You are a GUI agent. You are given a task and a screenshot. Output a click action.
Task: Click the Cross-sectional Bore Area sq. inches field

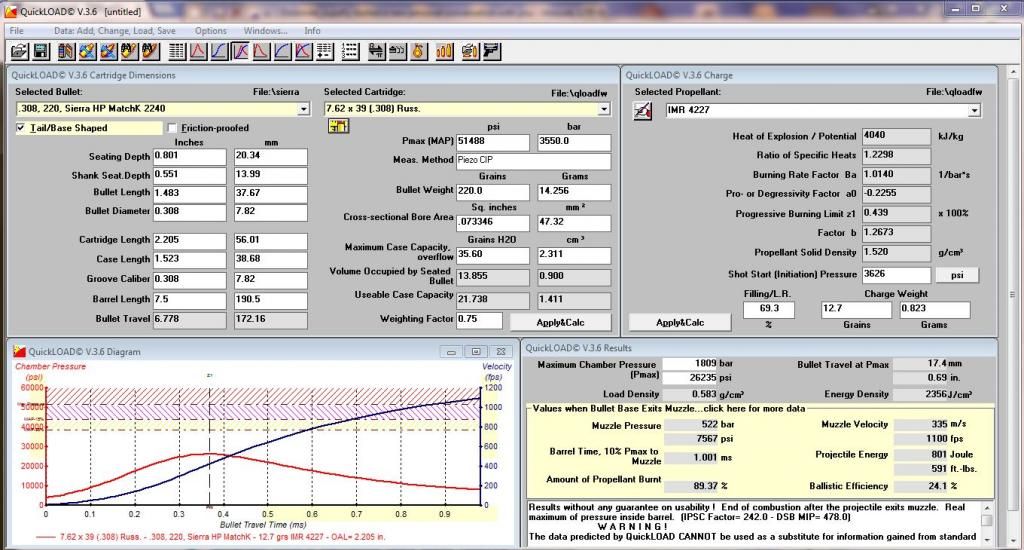point(493,223)
